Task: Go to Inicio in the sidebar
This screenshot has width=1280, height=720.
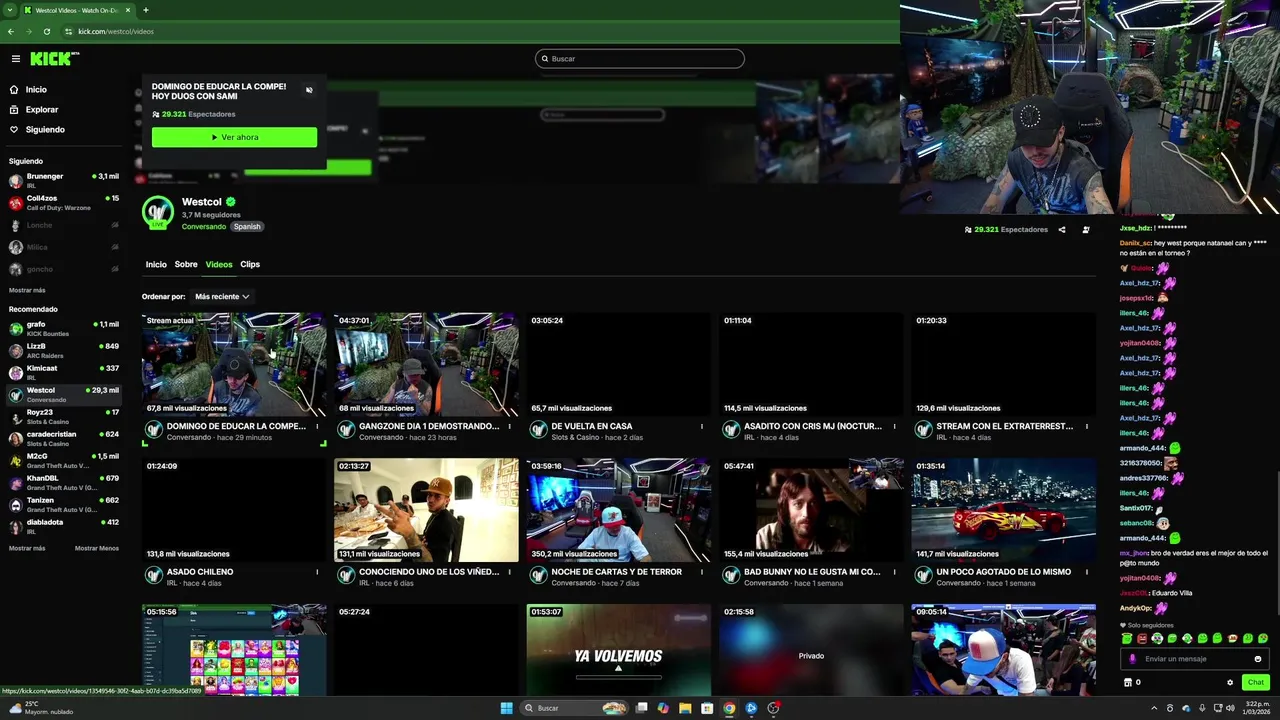Action: pyautogui.click(x=36, y=89)
